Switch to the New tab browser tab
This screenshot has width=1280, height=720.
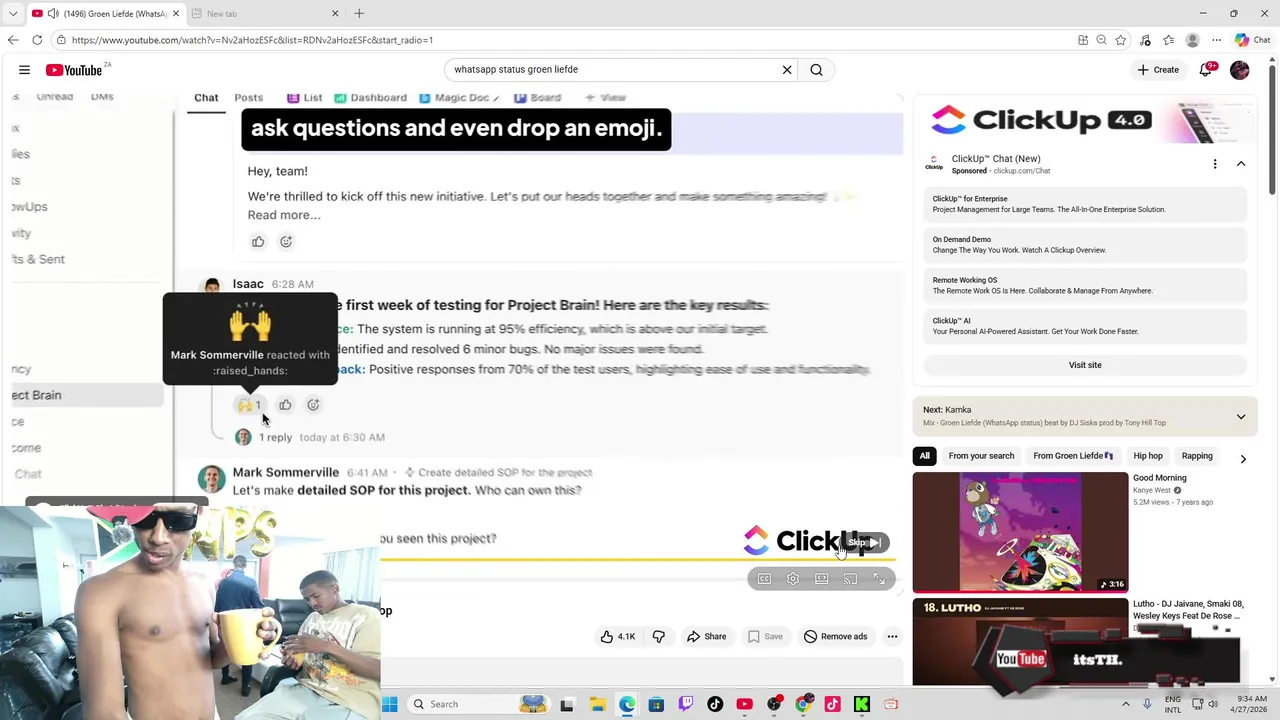click(x=265, y=13)
